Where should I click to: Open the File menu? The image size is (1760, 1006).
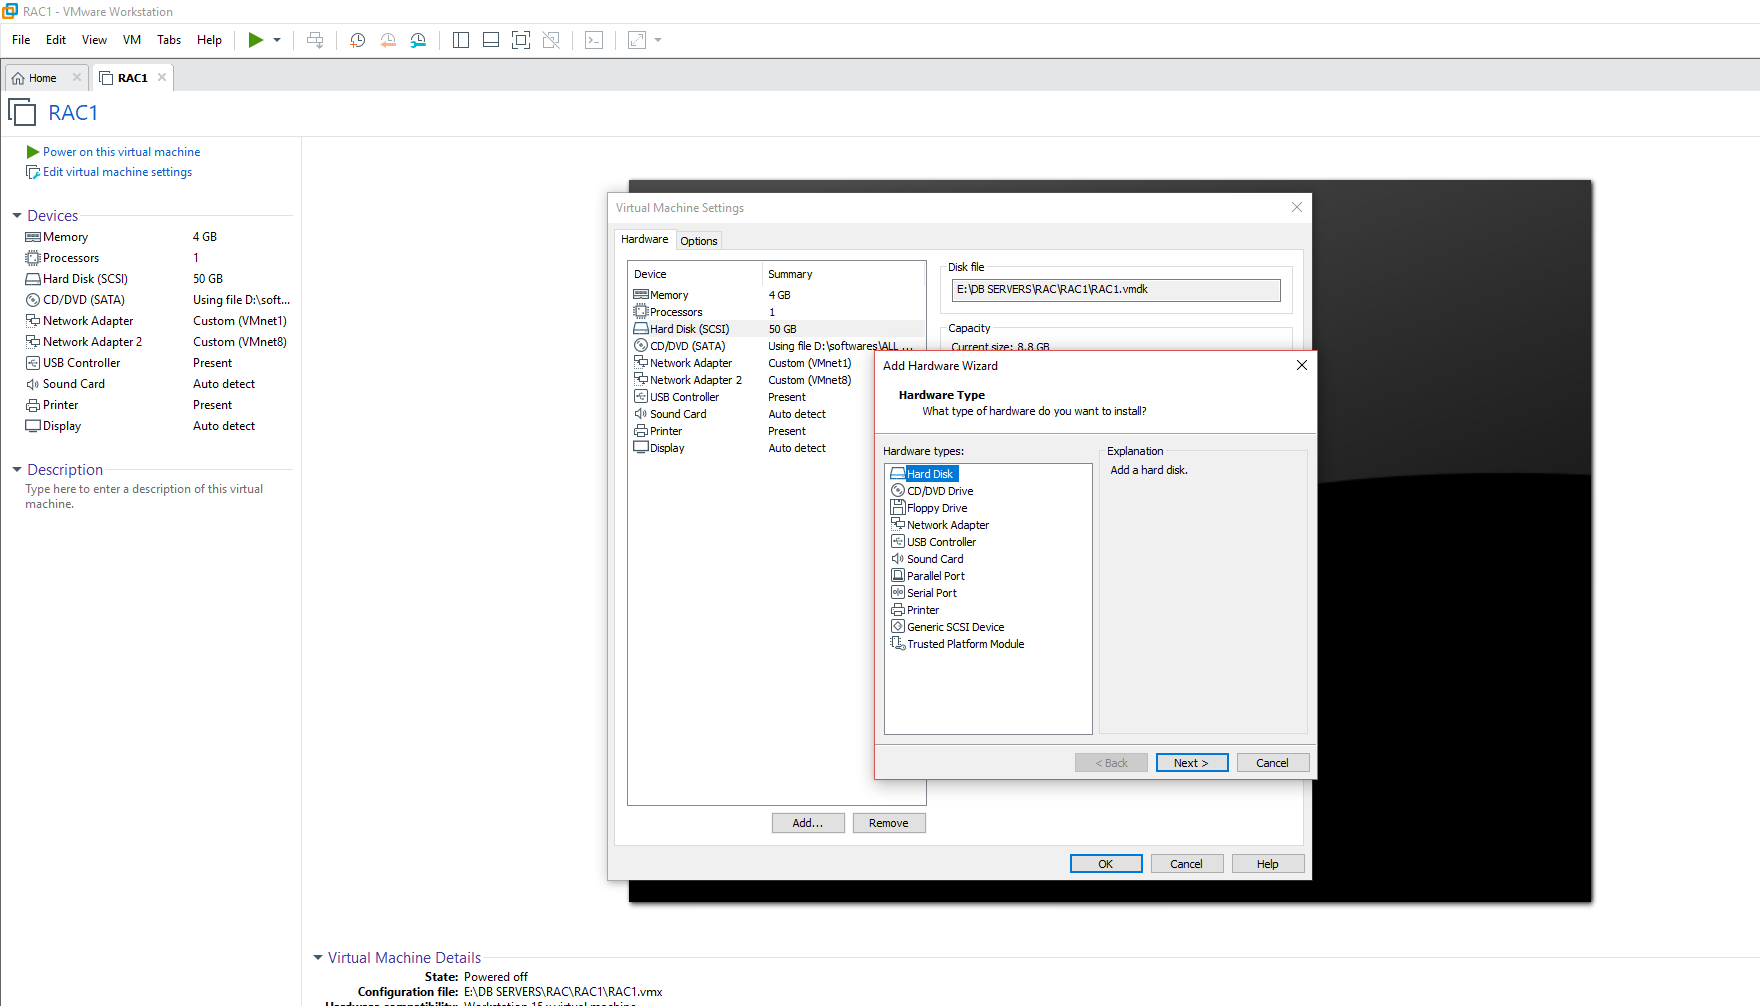point(21,40)
